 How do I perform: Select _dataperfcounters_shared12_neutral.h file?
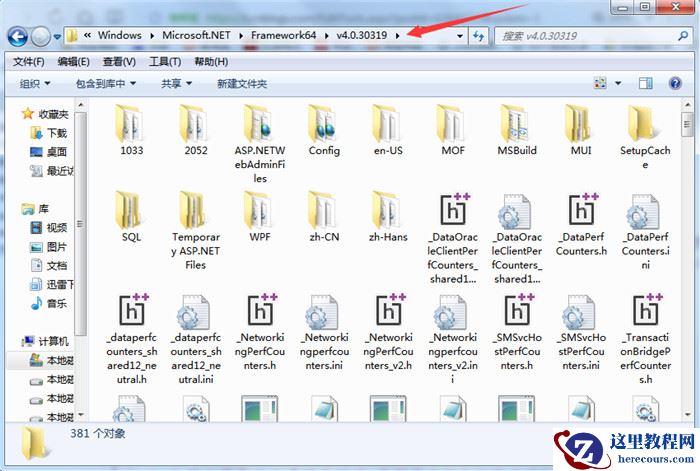[x=131, y=339]
